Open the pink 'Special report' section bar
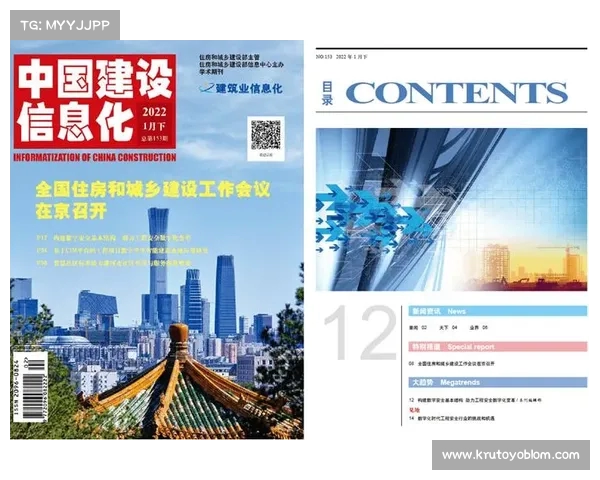600x480 pixels. (497, 347)
